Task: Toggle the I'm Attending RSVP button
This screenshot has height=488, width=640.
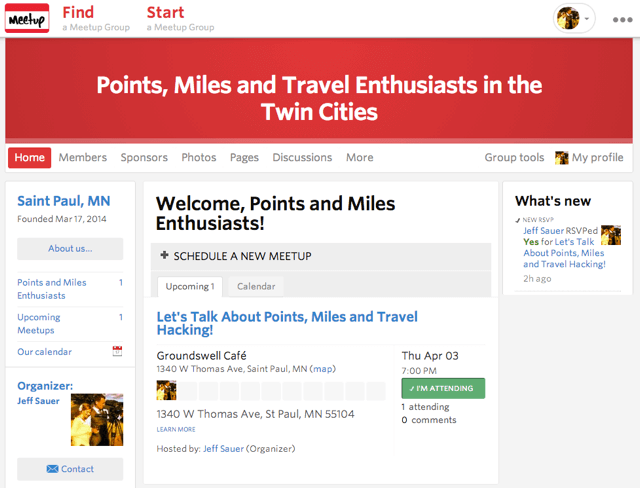Action: [x=443, y=388]
